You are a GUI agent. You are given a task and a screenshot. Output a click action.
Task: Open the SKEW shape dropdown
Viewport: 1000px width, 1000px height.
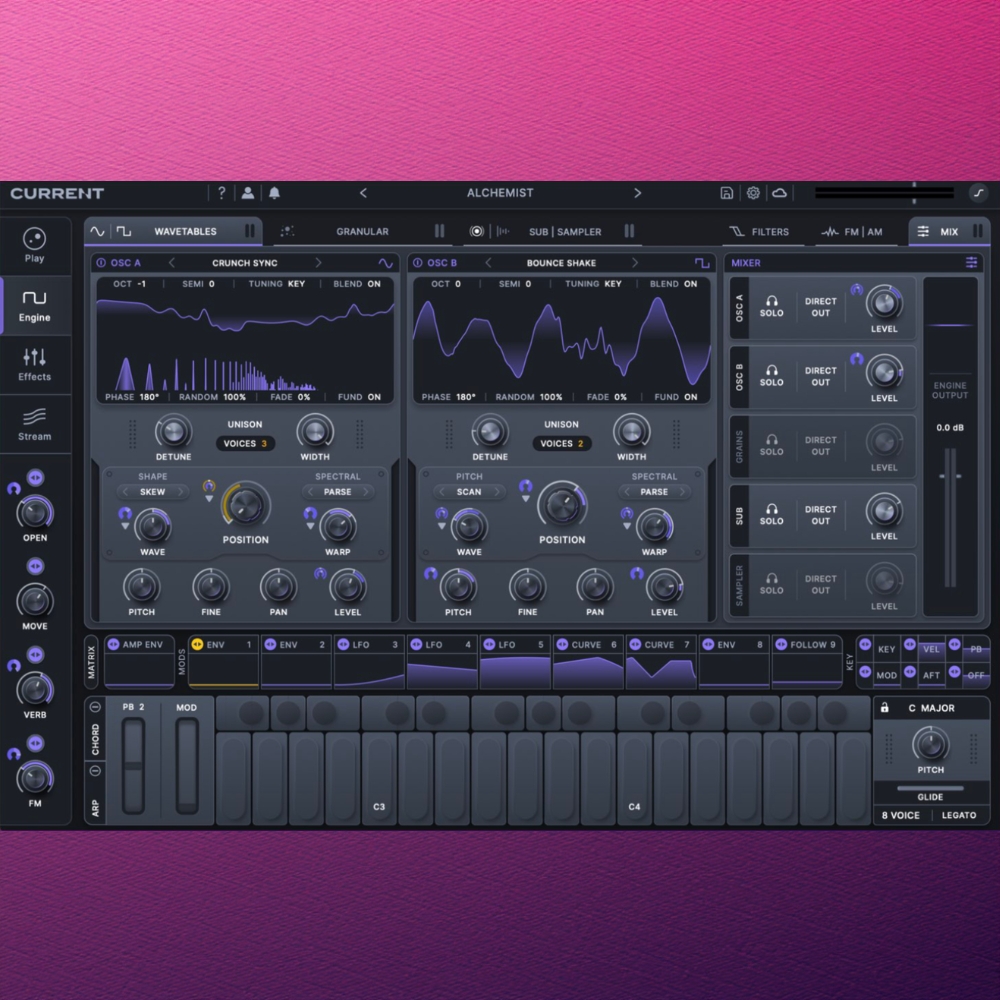pos(153,492)
